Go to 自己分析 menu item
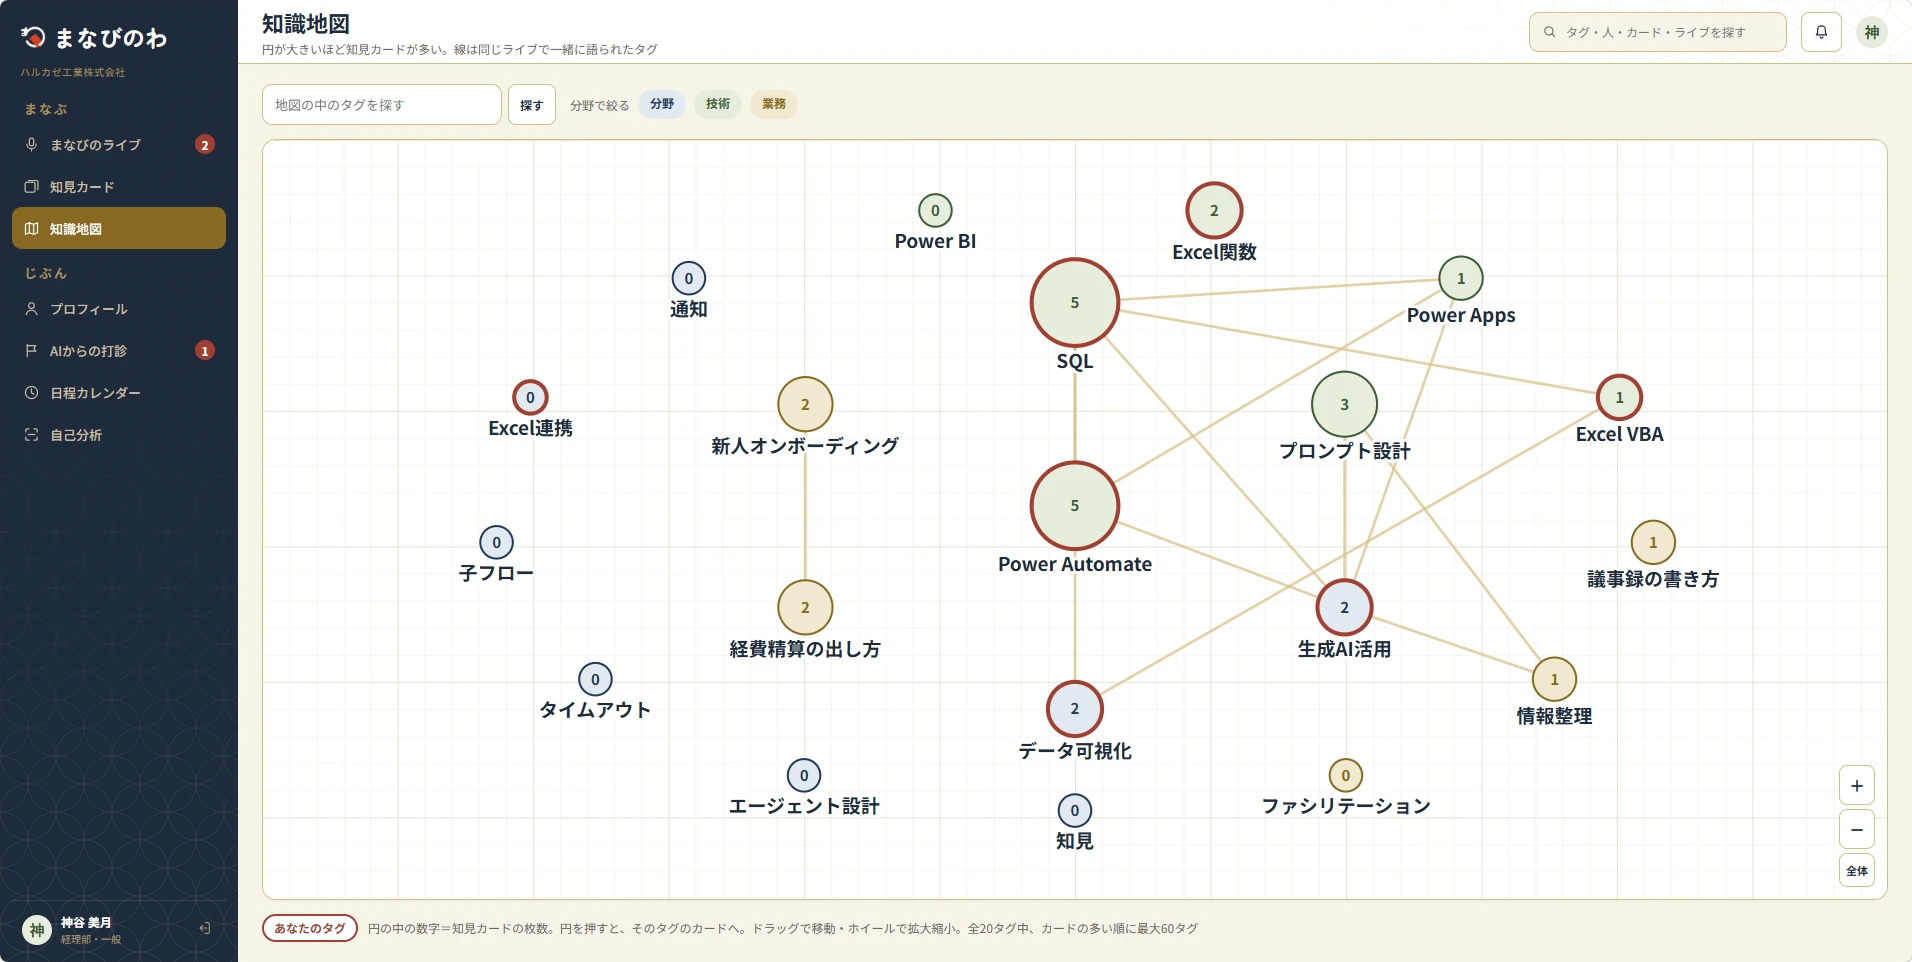Image resolution: width=1912 pixels, height=962 pixels. [119, 435]
